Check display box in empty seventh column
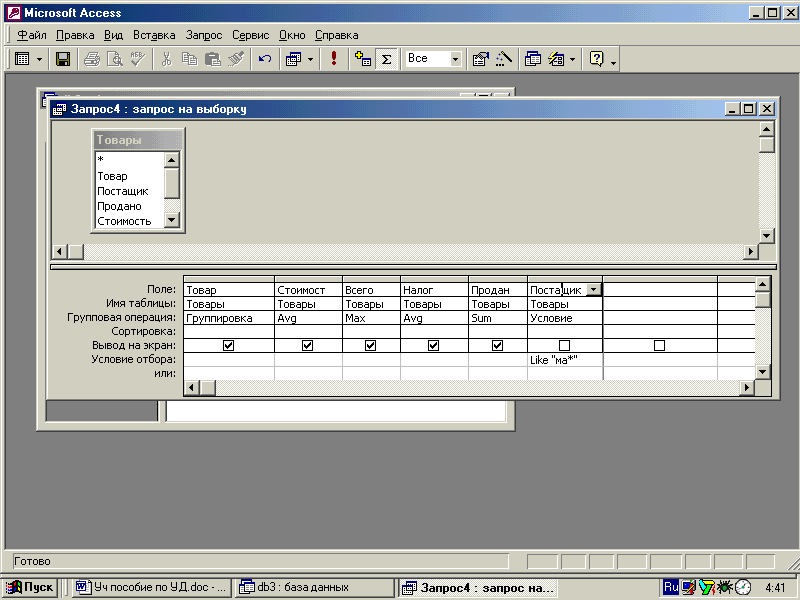The height and width of the screenshot is (600, 800). coord(659,345)
